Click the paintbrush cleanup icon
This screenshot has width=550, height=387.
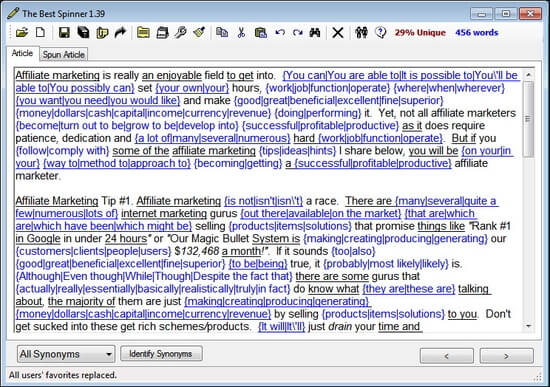coord(199,33)
